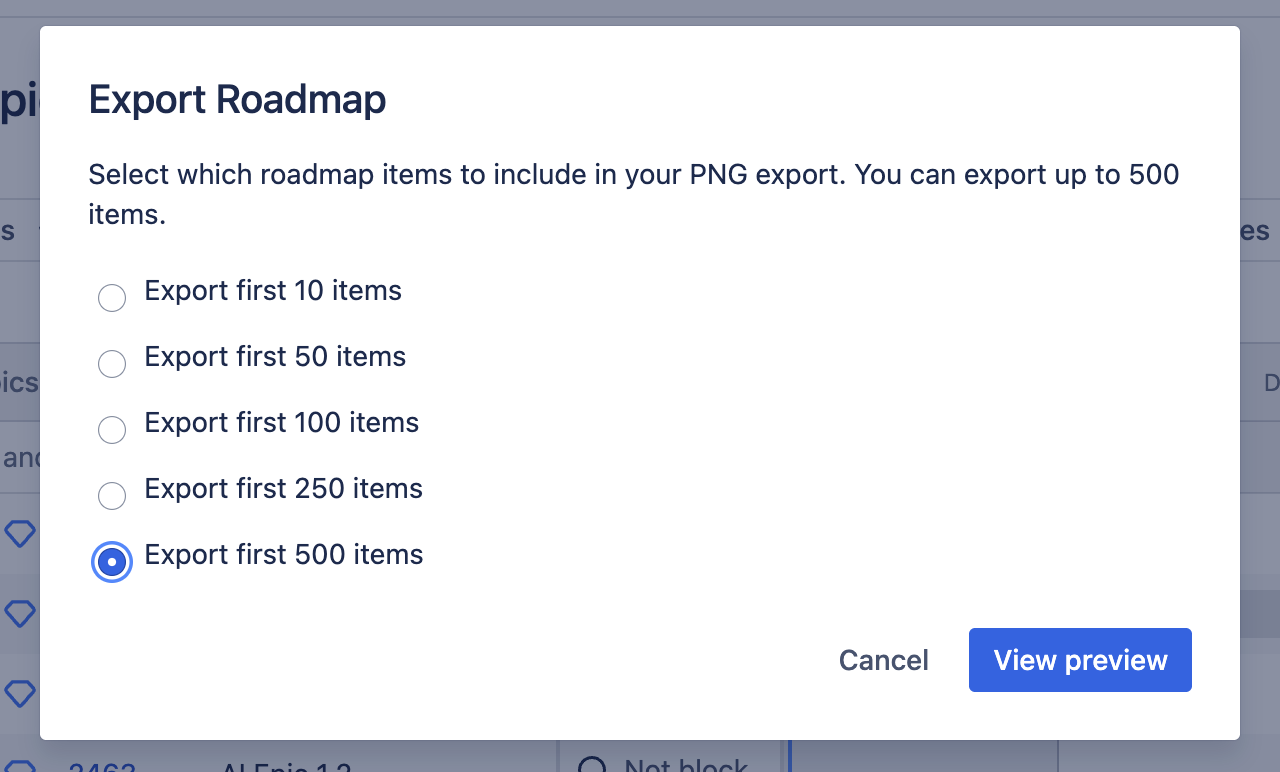Screen dimensions: 1280x772
Task: Click the 'Export first 10 items' label text
Action: pos(273,291)
